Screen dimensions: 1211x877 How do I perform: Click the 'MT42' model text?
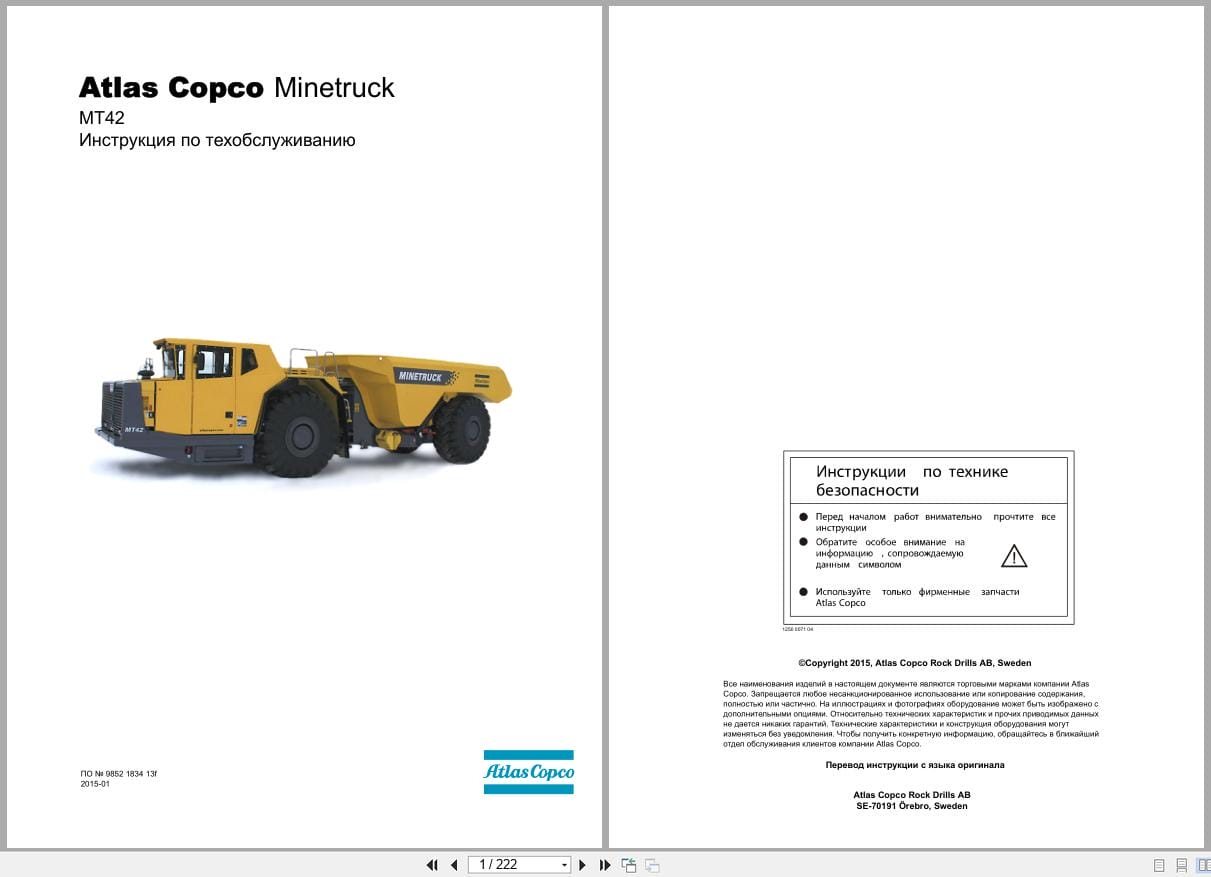[102, 118]
